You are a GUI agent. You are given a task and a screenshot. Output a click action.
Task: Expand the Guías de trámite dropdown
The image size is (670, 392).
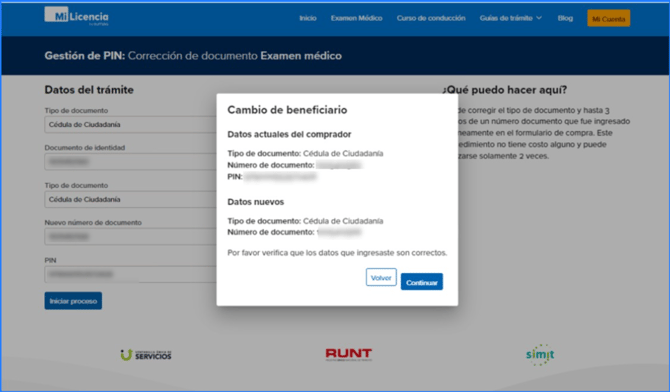click(x=511, y=18)
